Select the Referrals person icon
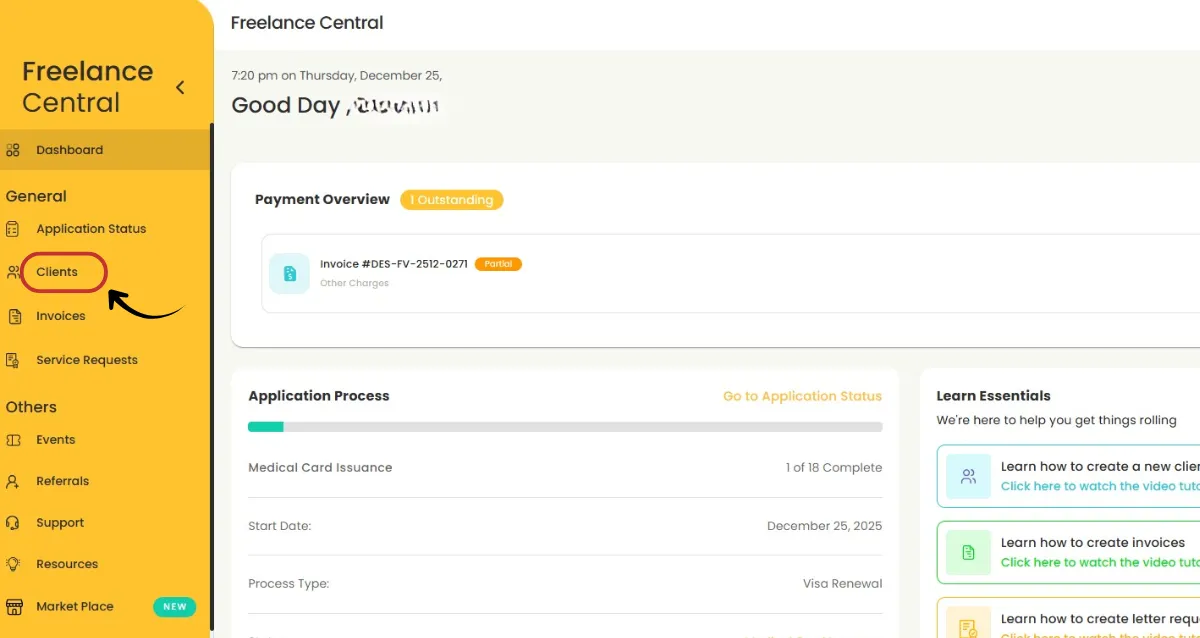This screenshot has height=638, width=1200. [13, 481]
